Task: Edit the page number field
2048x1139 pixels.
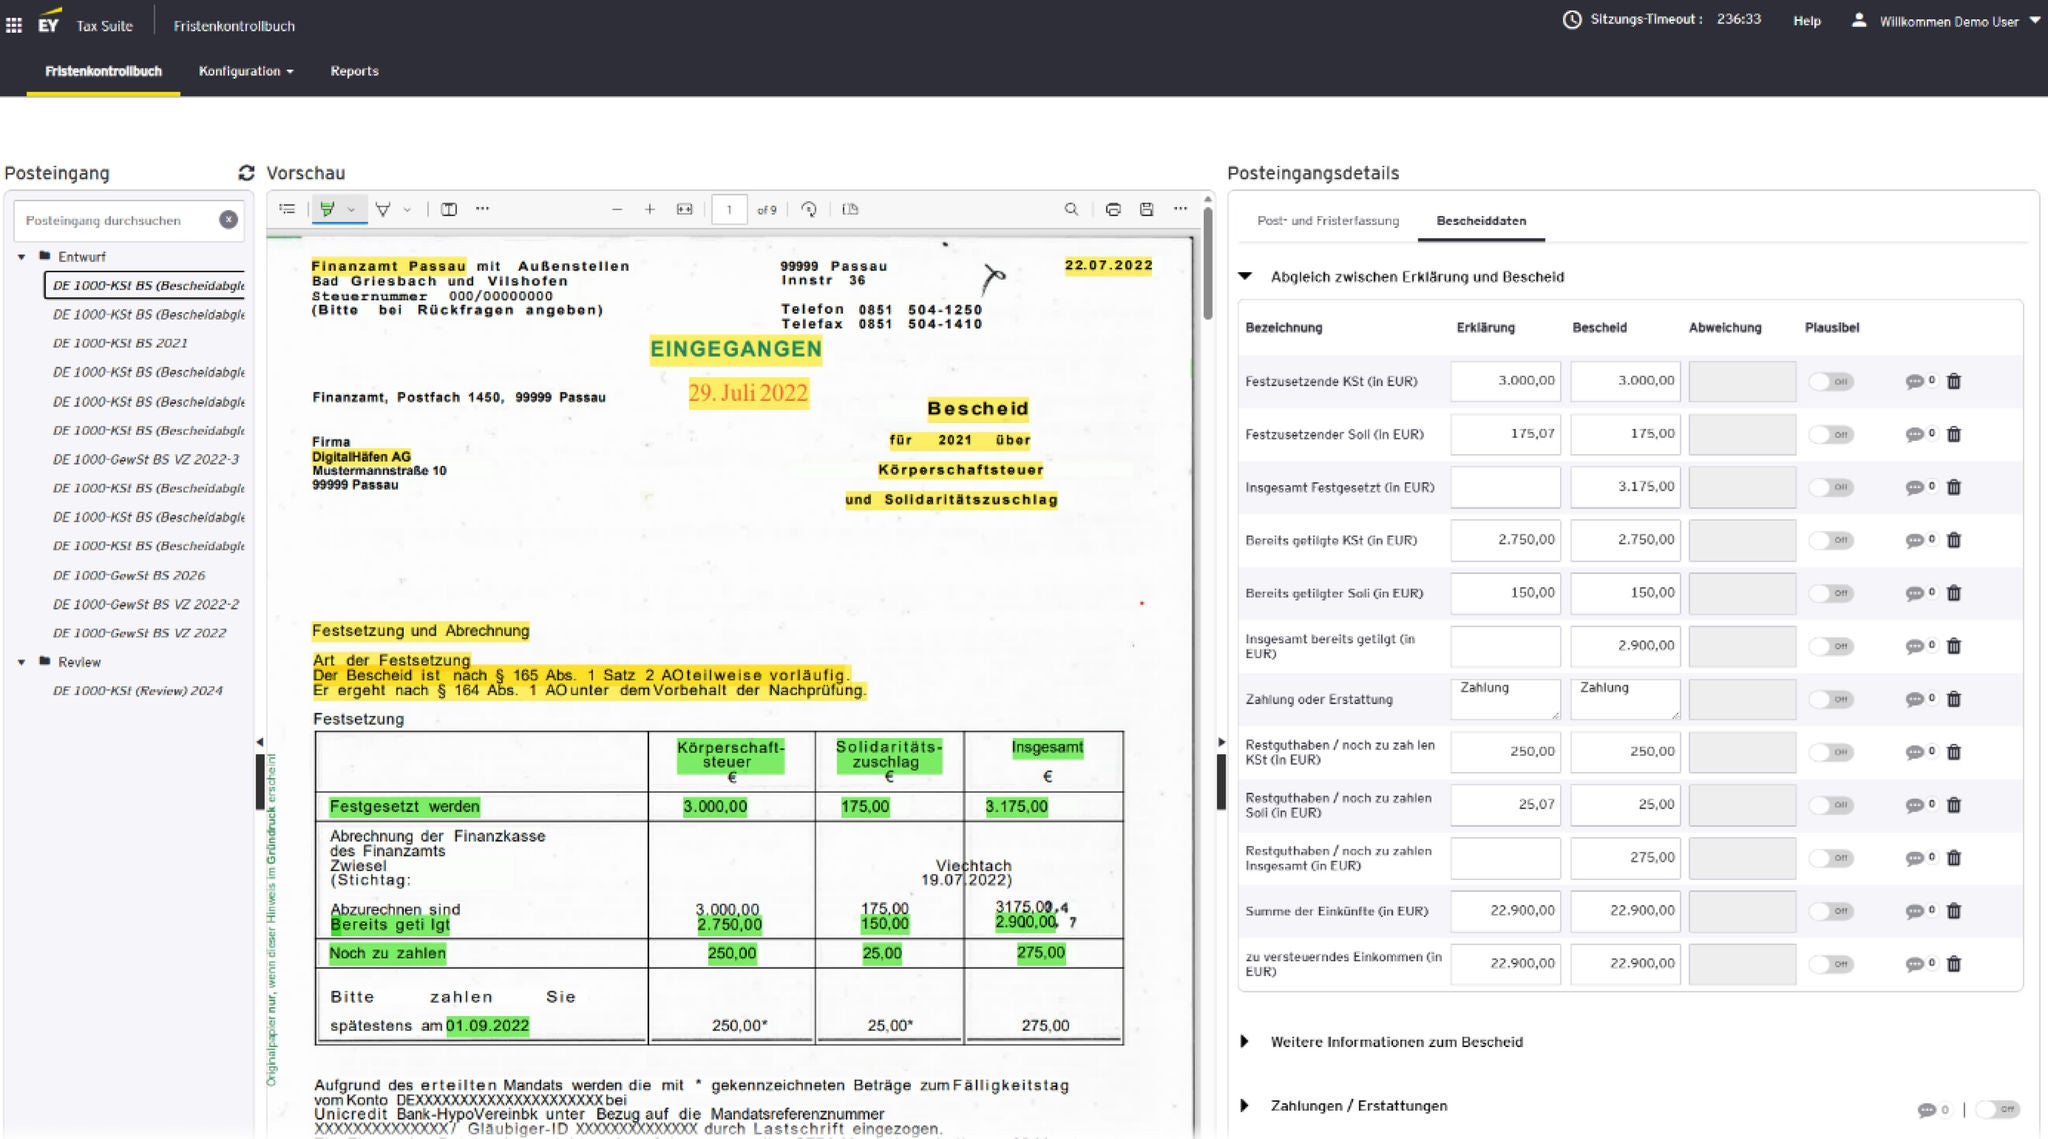Action: pyautogui.click(x=729, y=210)
